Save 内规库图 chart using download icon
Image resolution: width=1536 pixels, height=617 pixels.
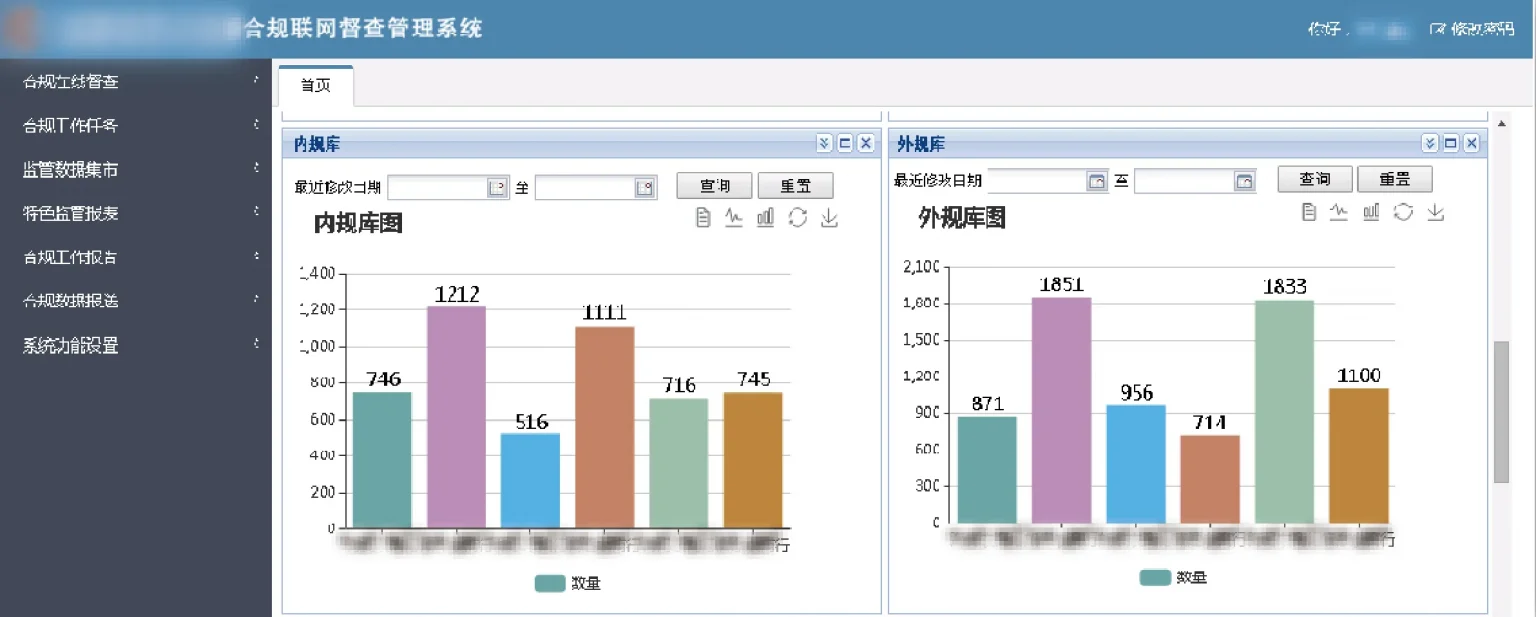coord(829,218)
